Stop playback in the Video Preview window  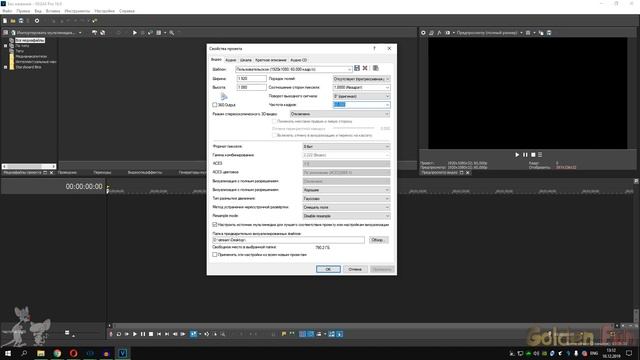(x=533, y=155)
